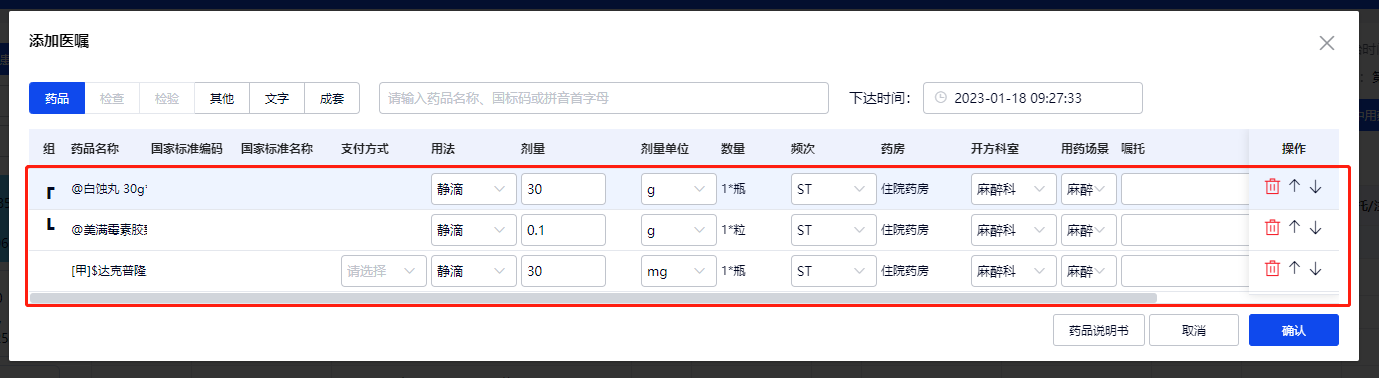Click the 0.1 剂量 field of 美满霉素
Viewport: 1379px width, 378px height.
click(x=563, y=230)
